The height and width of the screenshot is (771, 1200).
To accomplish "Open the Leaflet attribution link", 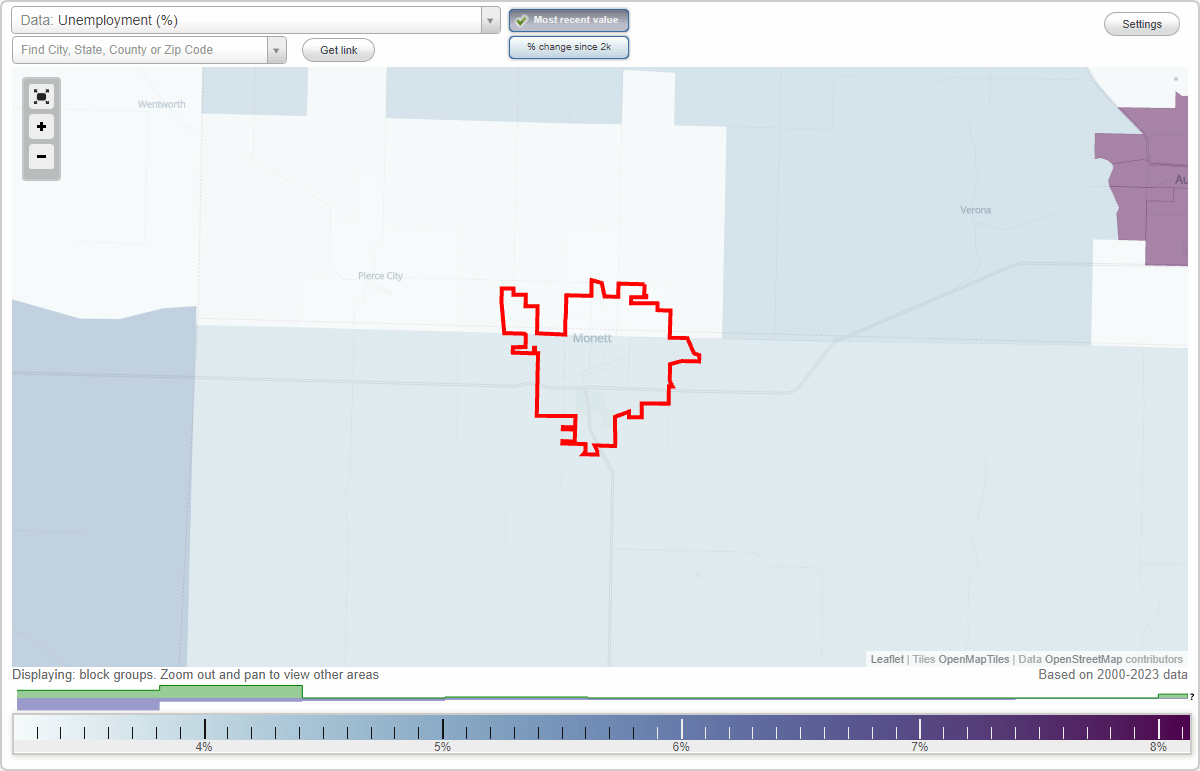I will tap(887, 659).
